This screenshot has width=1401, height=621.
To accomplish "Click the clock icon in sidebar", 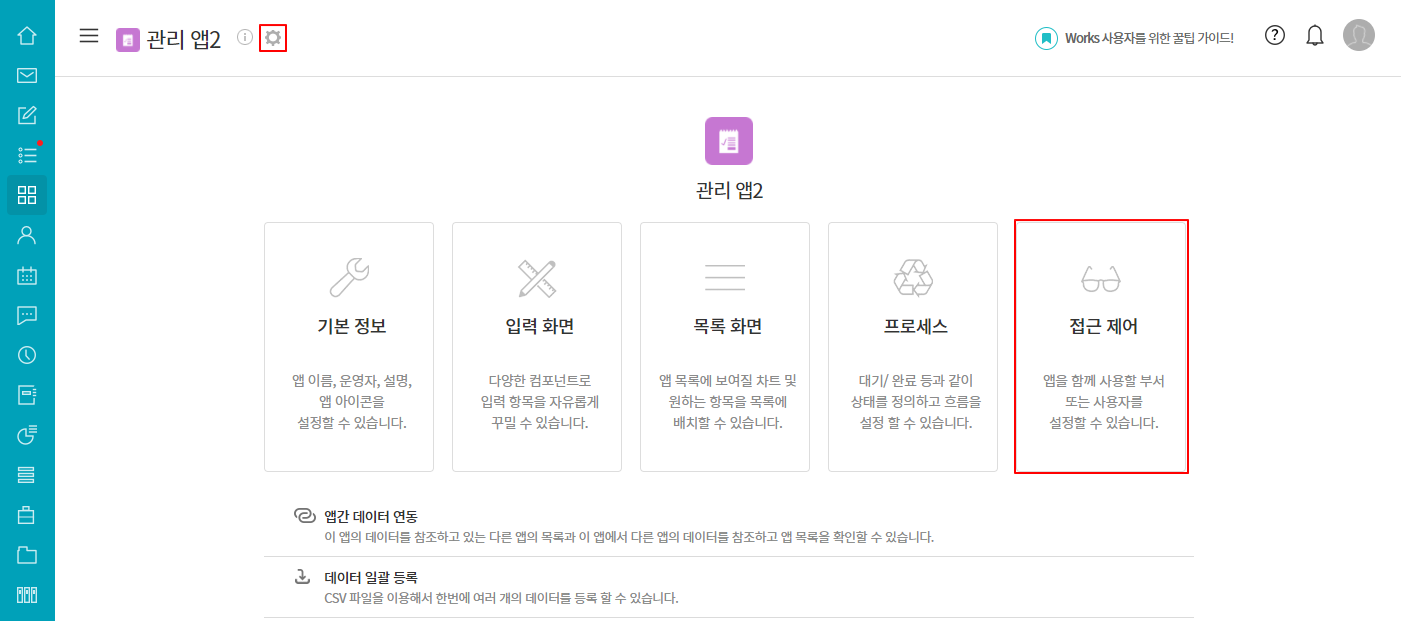I will (27, 355).
